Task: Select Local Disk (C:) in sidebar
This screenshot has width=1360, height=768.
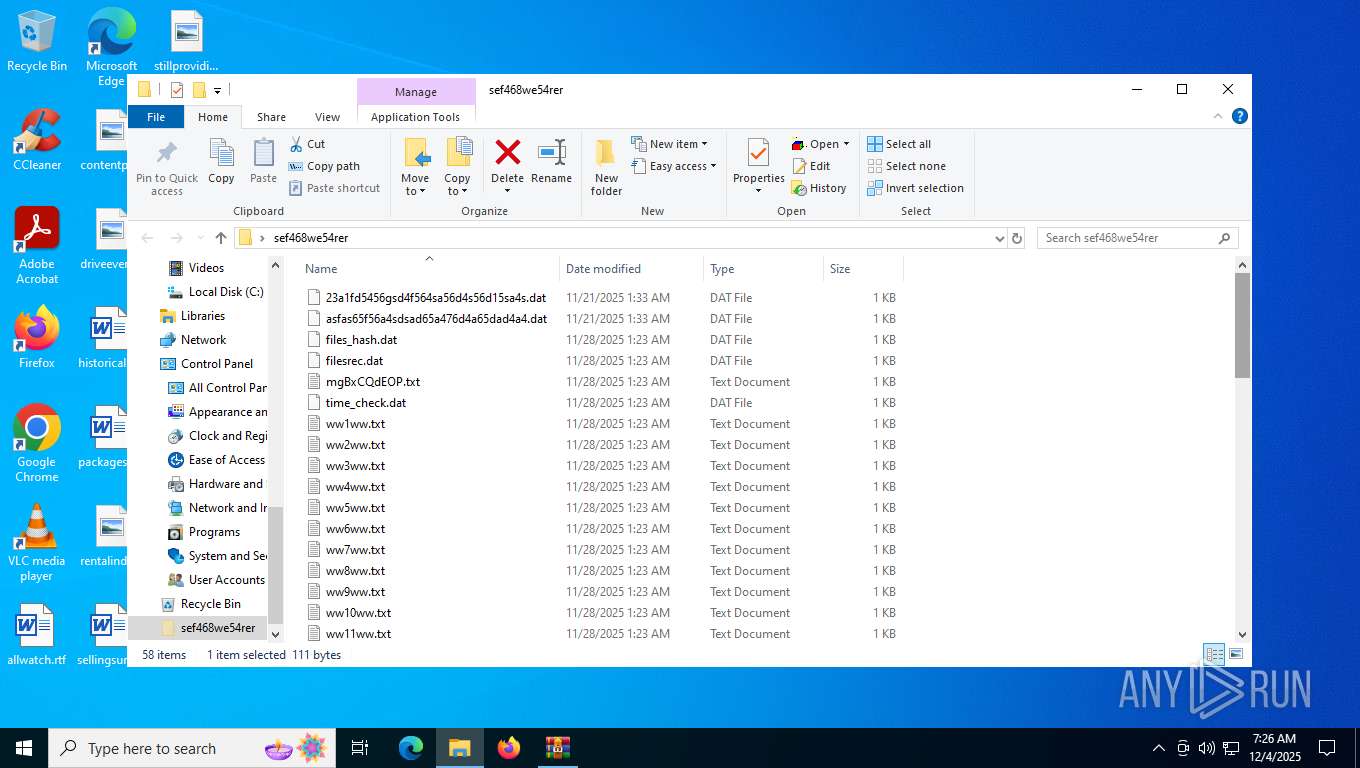Action: pos(226,292)
